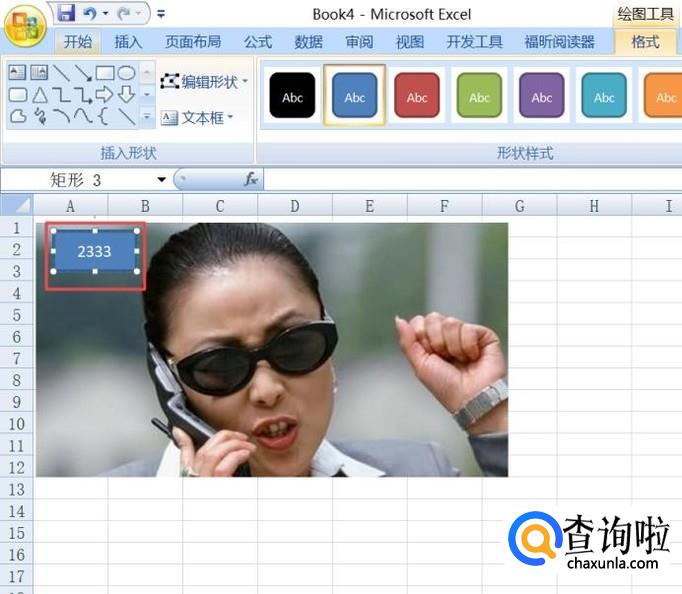The height and width of the screenshot is (594, 682).
Task: Click the insert function fx icon
Action: 251,179
